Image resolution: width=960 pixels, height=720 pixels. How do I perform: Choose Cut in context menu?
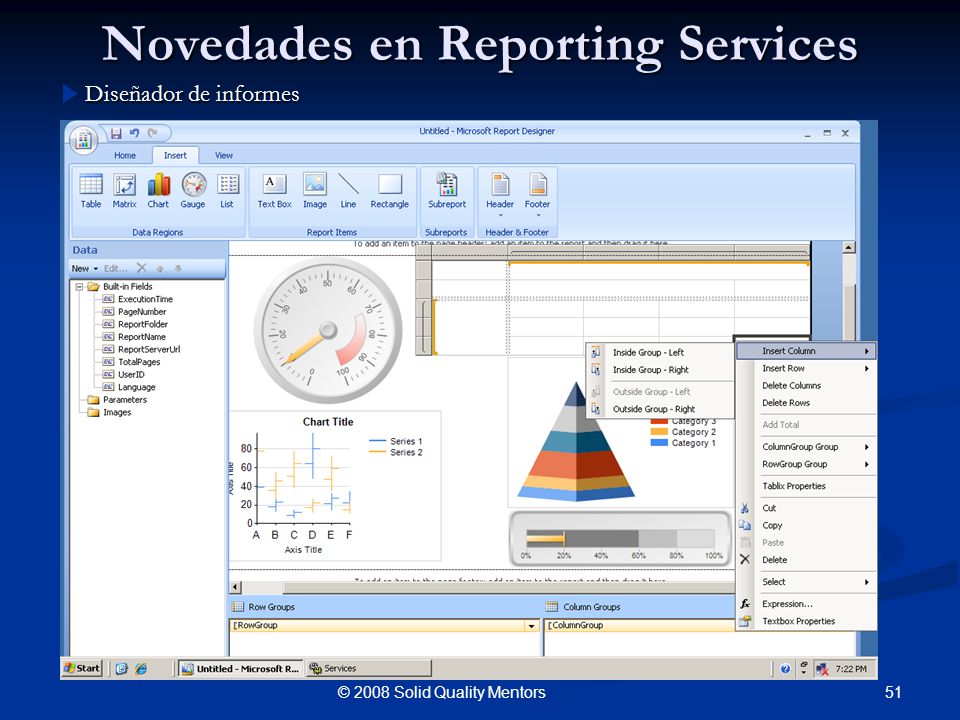(x=806, y=508)
